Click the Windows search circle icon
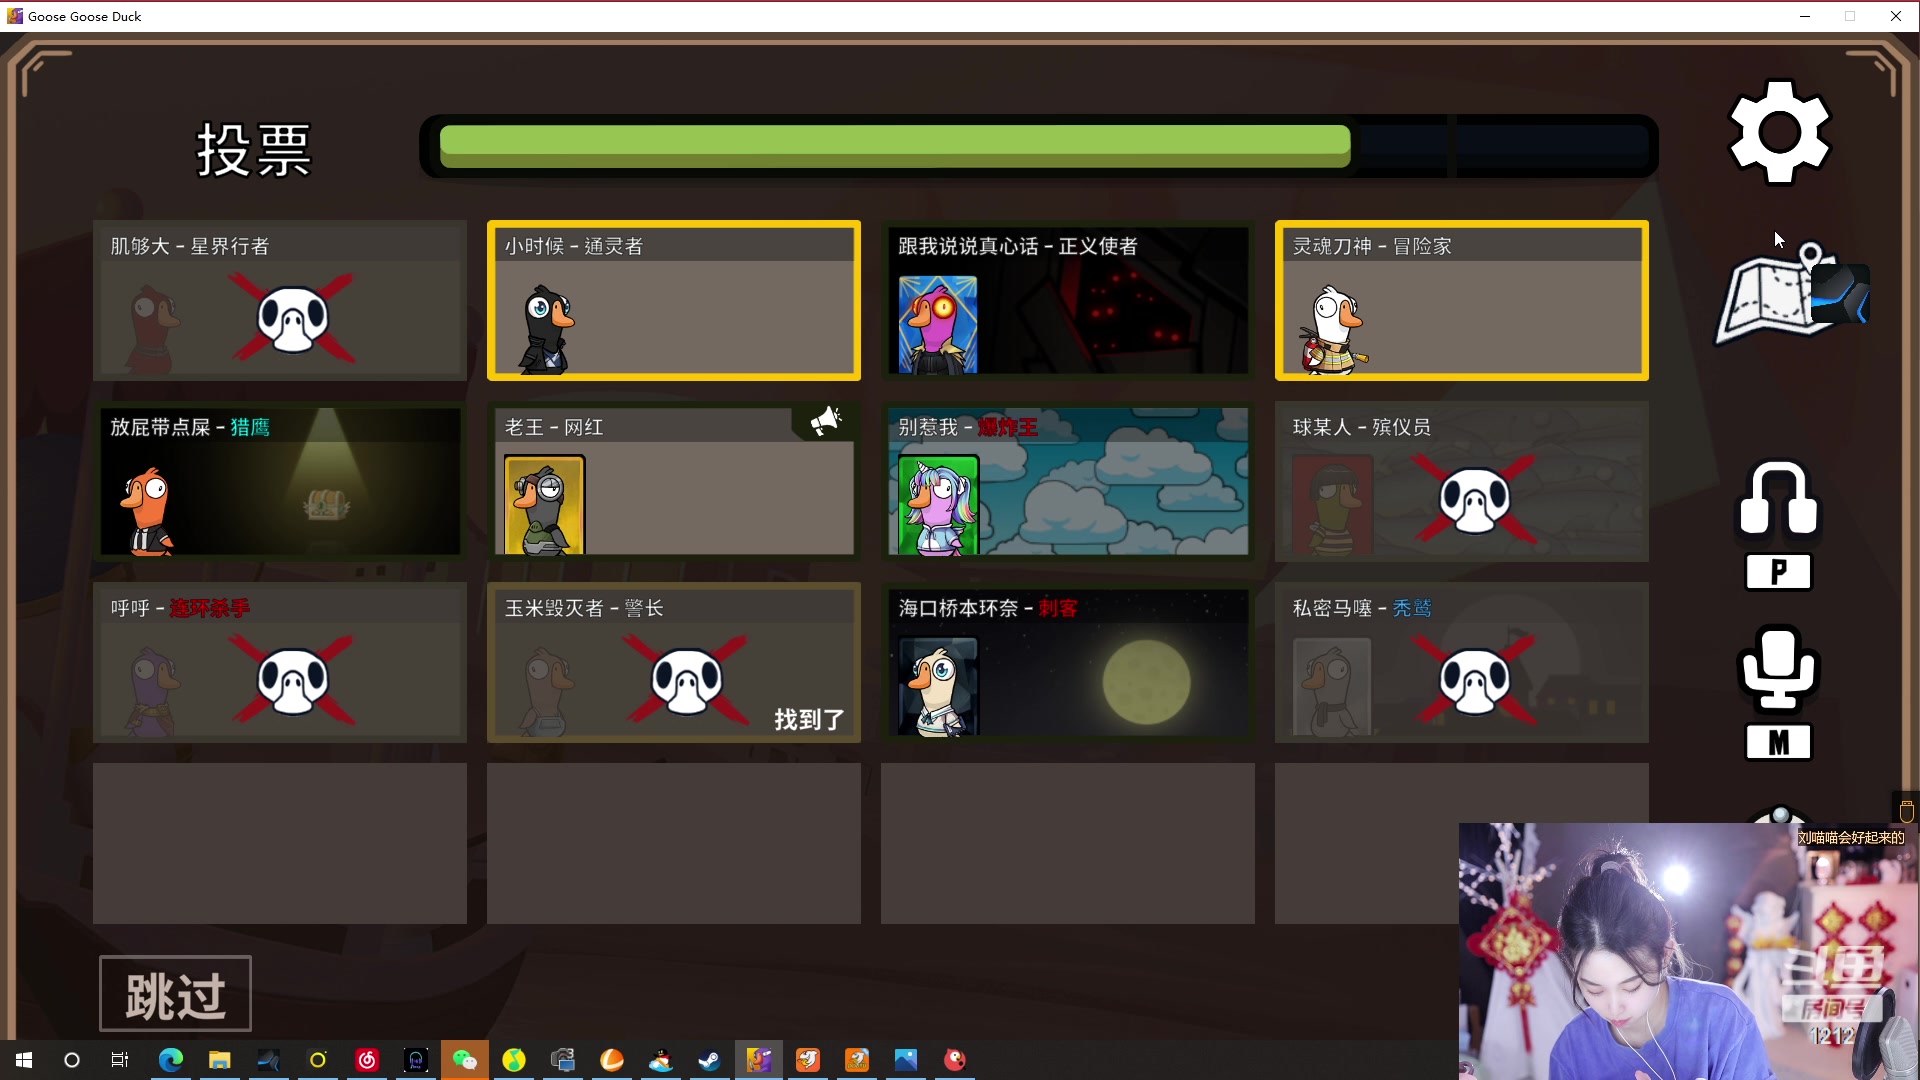This screenshot has height=1080, width=1920. 71,1060
